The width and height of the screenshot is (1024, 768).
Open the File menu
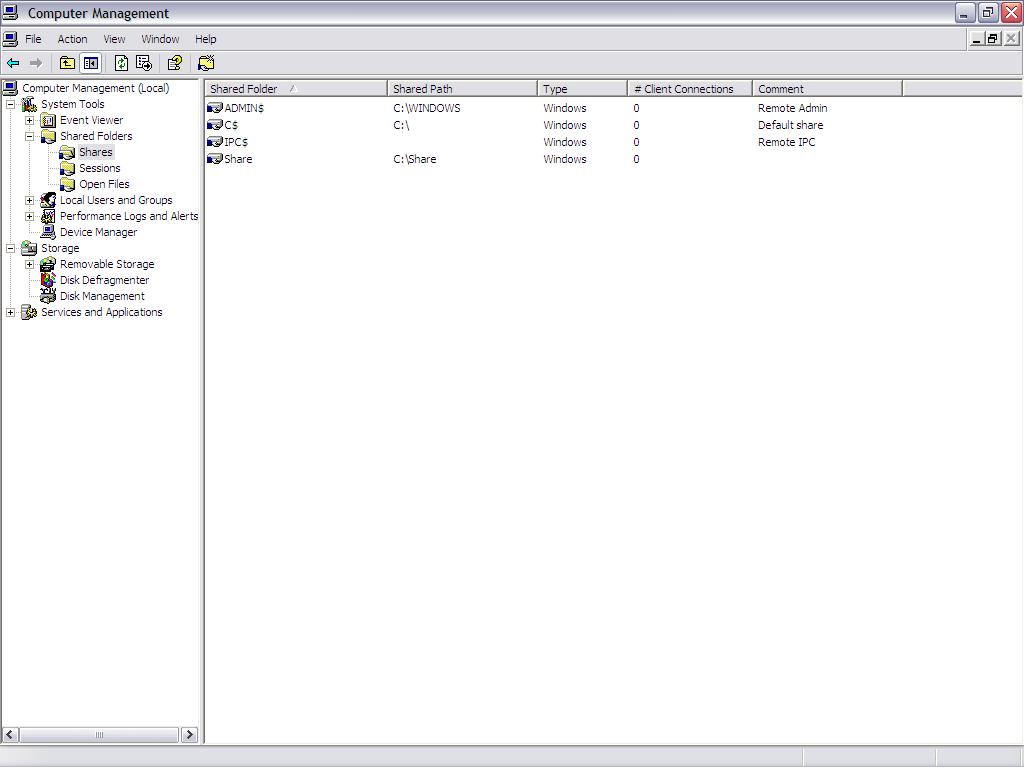pos(33,39)
